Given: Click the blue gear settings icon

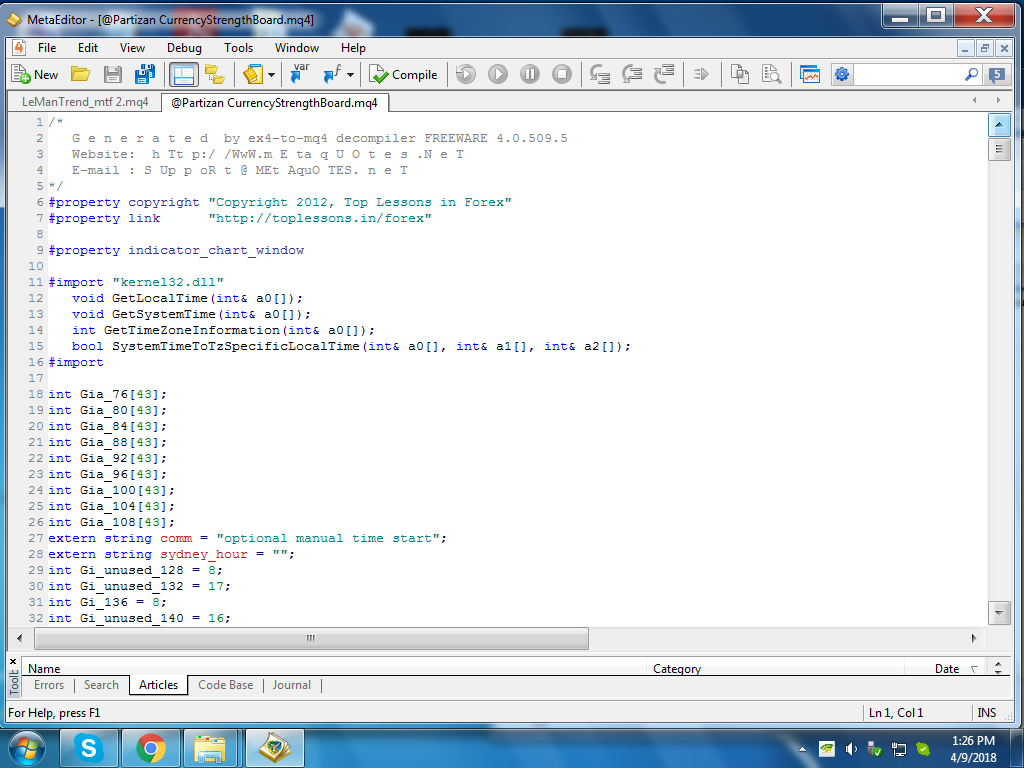Looking at the screenshot, I should tap(842, 74).
